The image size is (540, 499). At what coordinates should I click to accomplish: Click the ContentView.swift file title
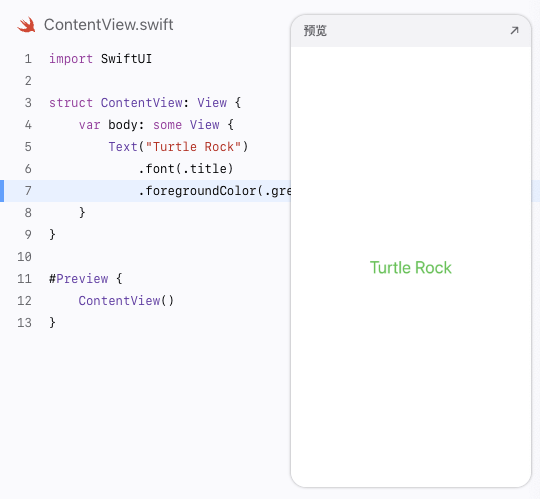tap(108, 25)
